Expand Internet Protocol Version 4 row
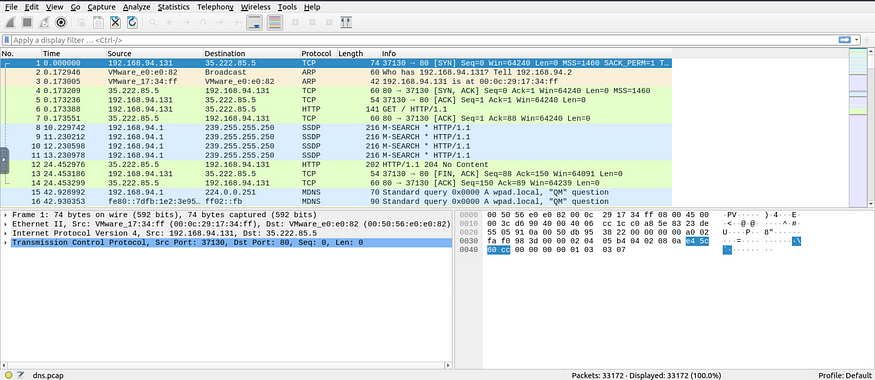 pyautogui.click(x=6, y=233)
